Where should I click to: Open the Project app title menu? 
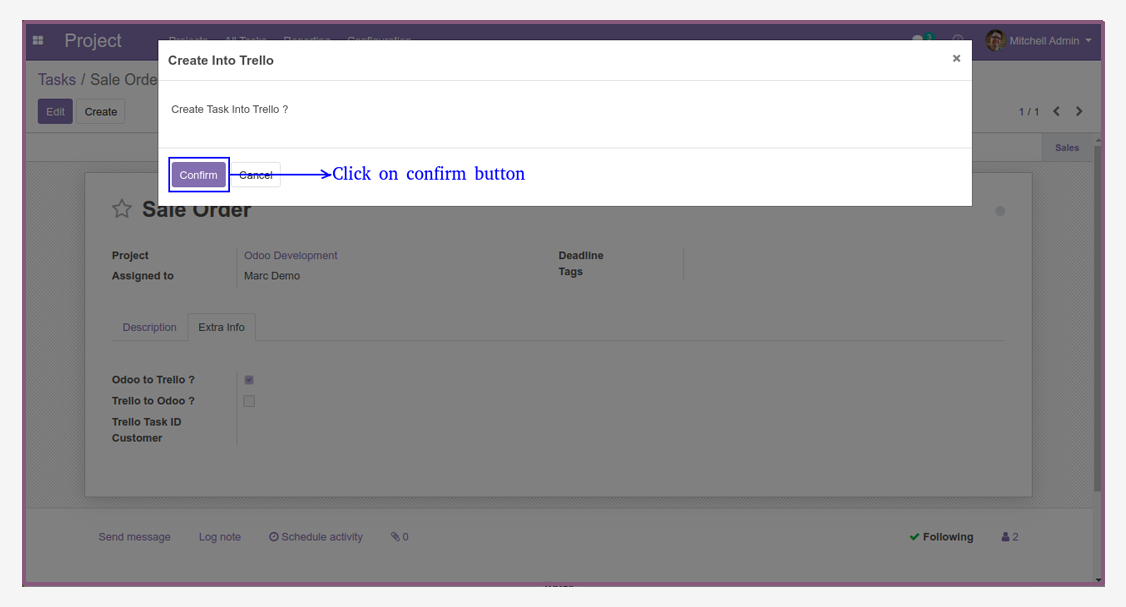tap(93, 41)
